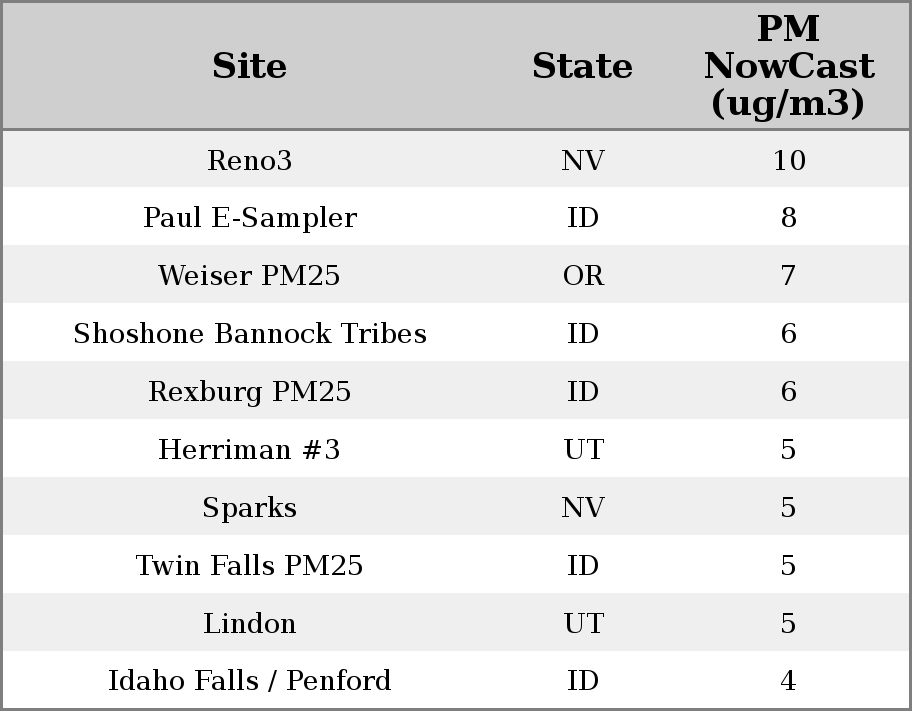912x711 pixels.
Task: Click the Site column header
Action: point(249,66)
